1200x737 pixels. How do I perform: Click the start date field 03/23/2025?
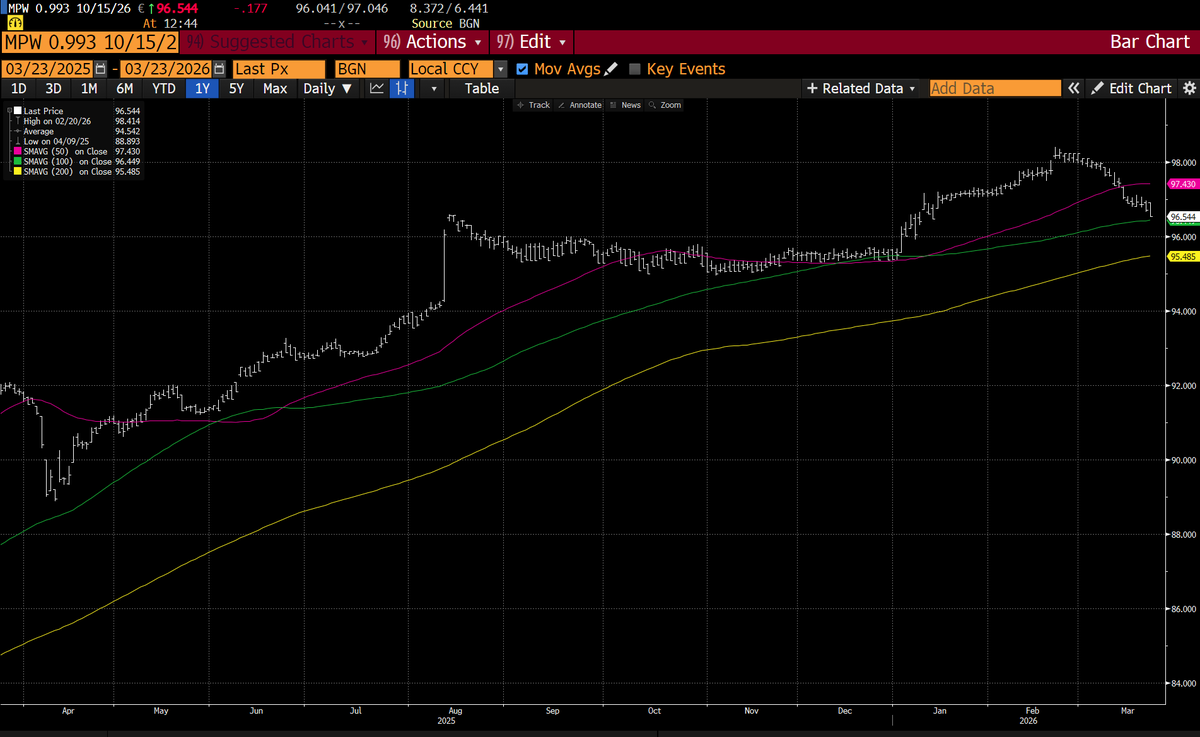tap(47, 69)
